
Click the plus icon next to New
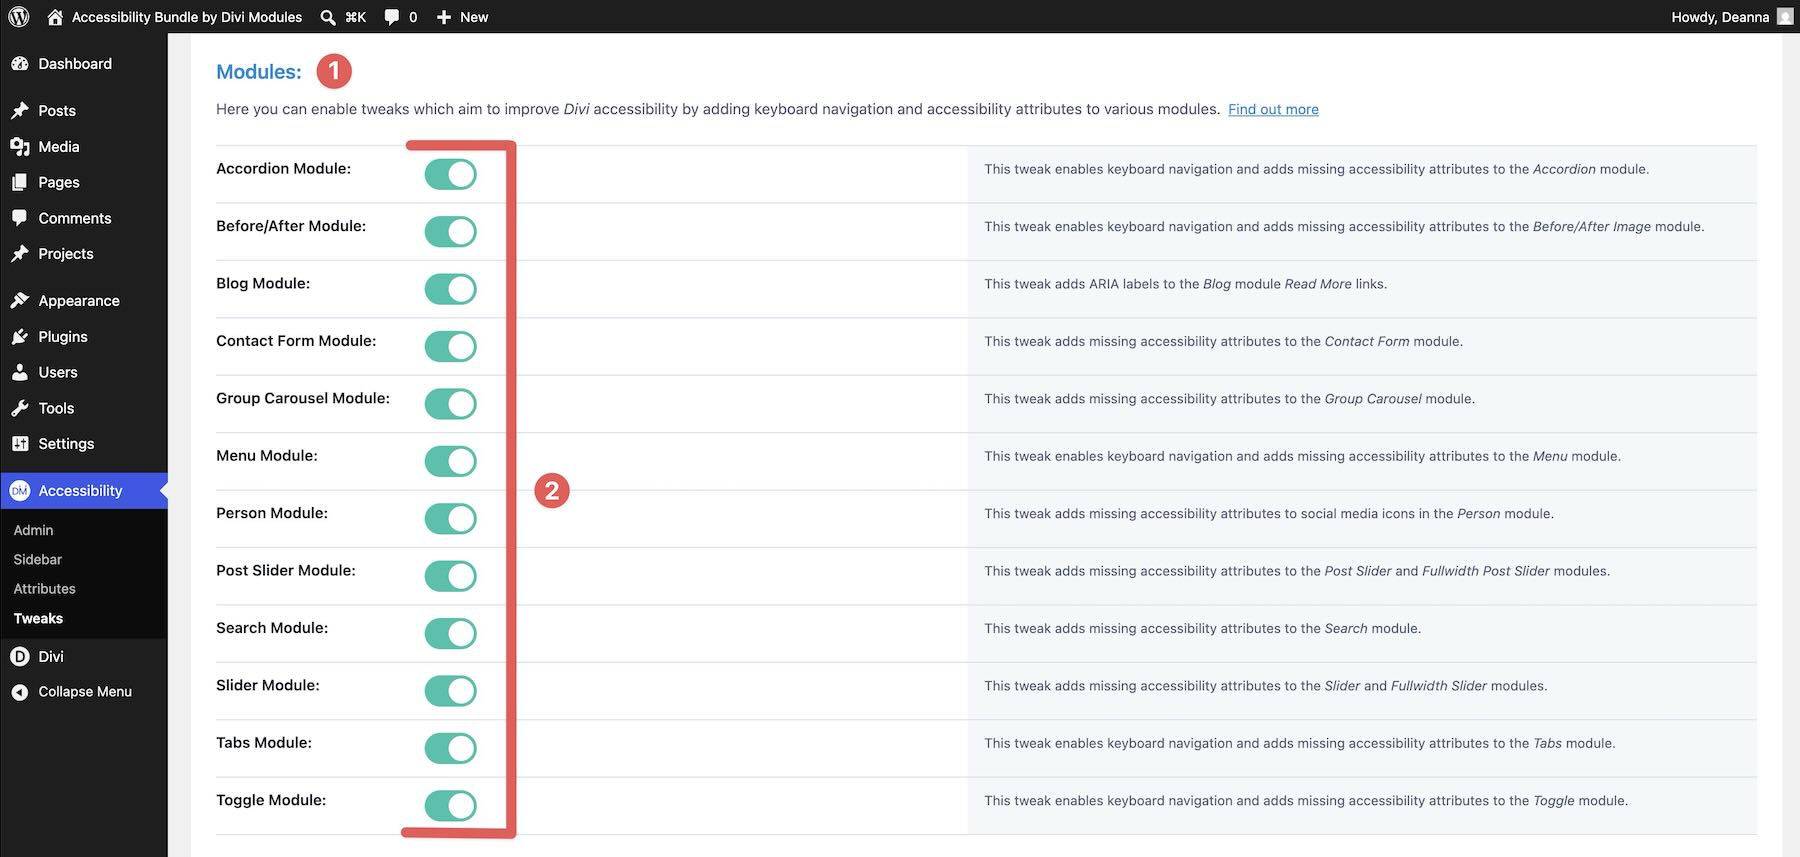pyautogui.click(x=444, y=17)
